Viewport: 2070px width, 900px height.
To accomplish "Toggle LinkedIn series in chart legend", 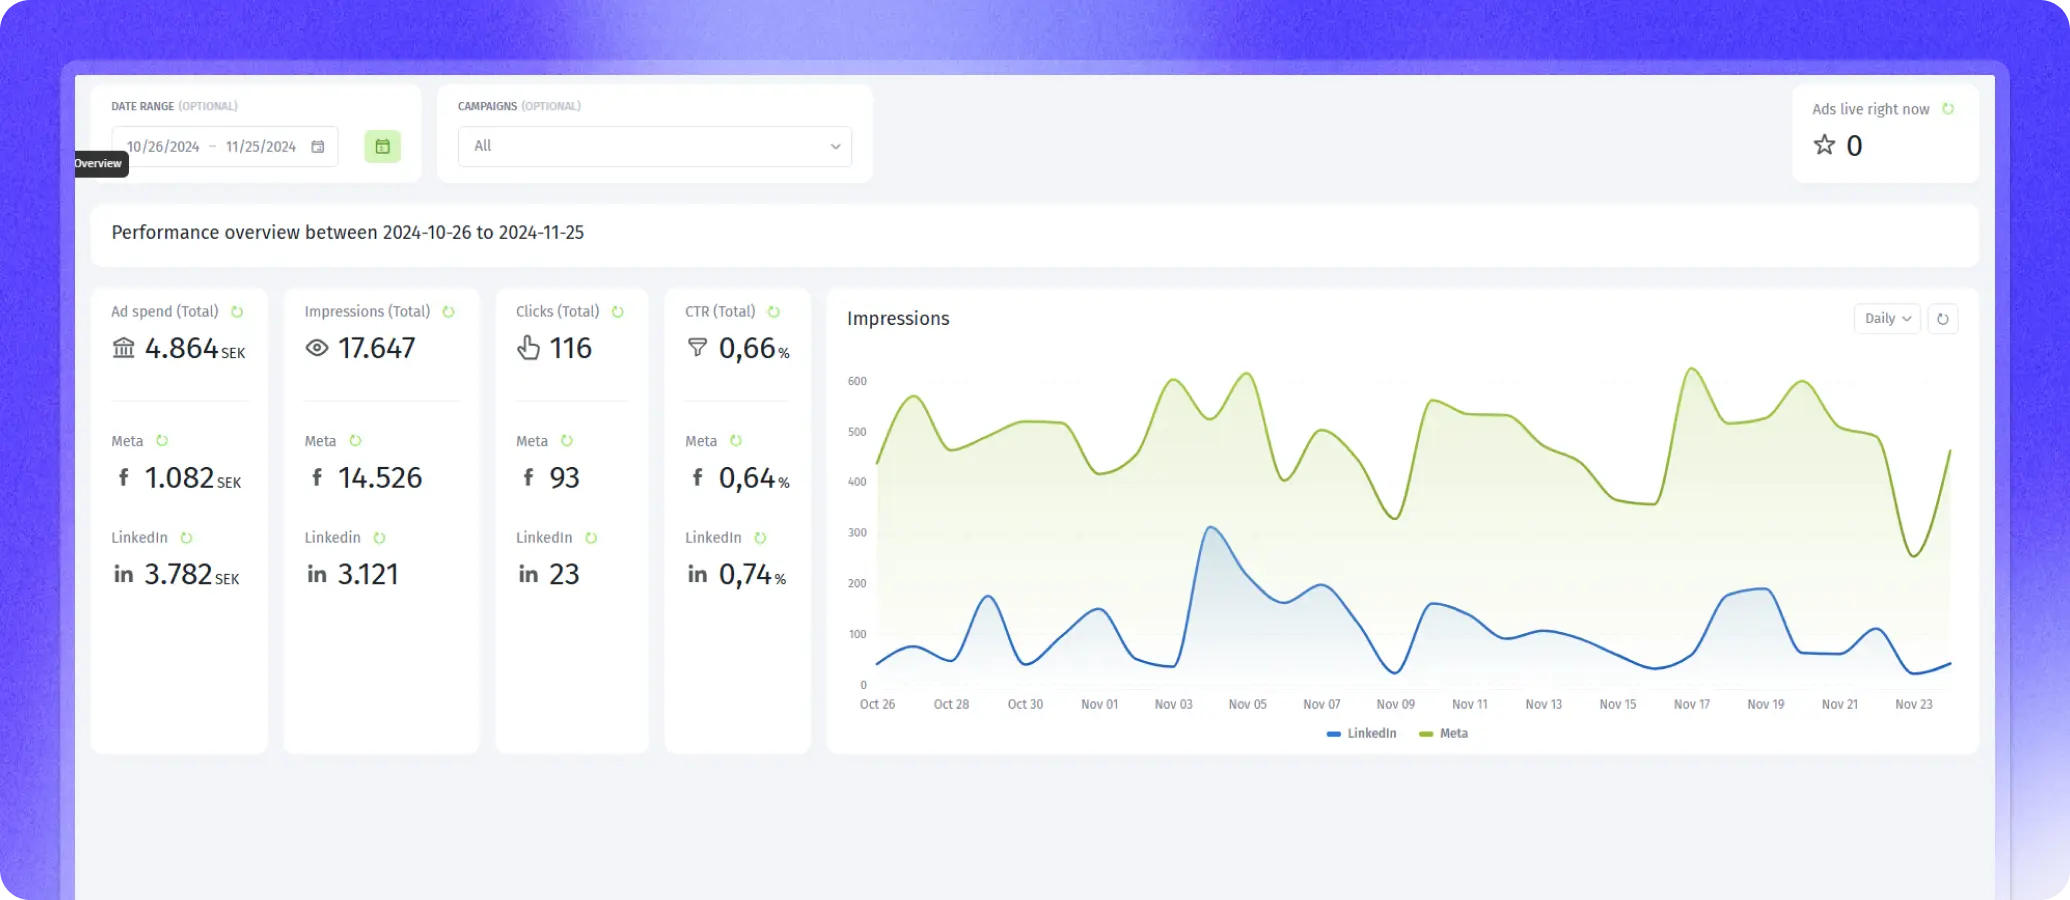I will [x=1361, y=734].
